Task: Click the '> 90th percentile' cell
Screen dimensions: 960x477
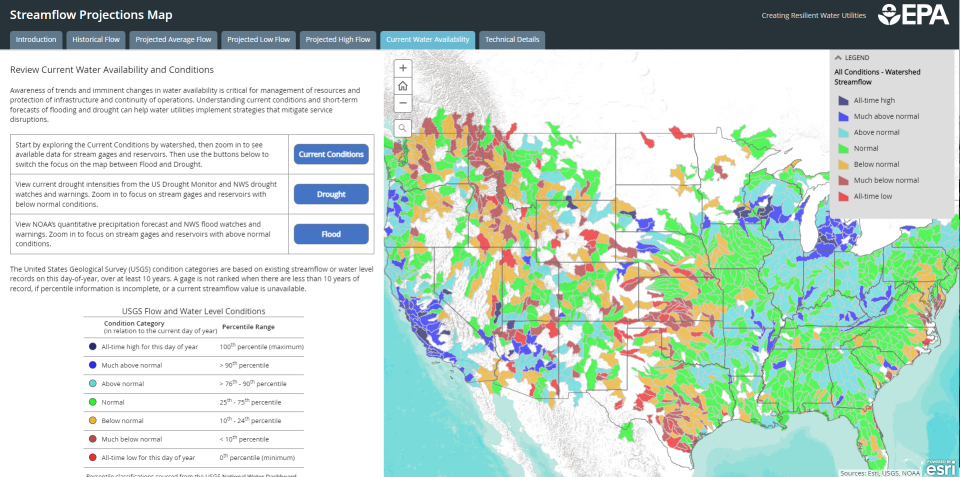Action: pos(244,365)
